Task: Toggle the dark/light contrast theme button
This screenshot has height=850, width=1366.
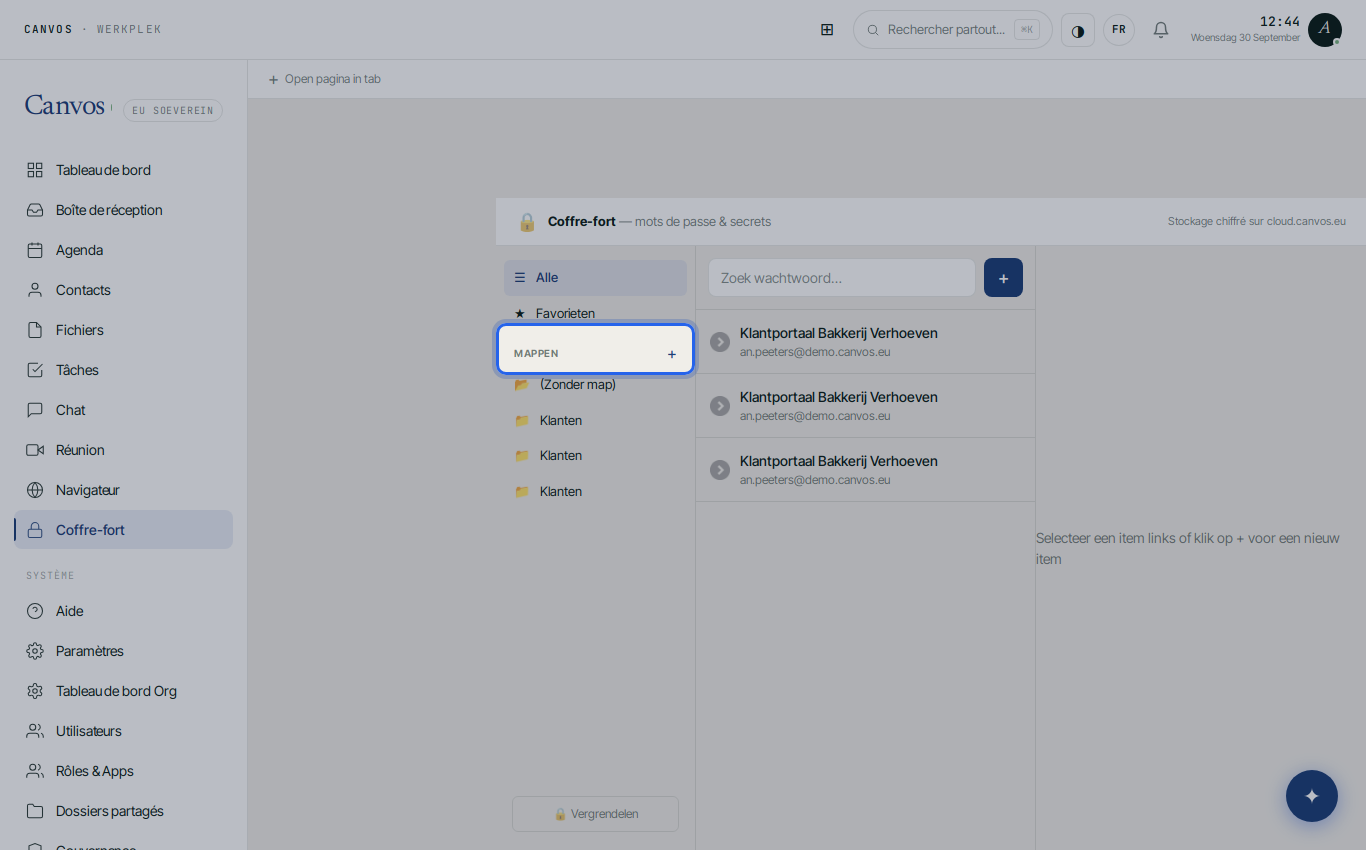Action: click(1078, 30)
